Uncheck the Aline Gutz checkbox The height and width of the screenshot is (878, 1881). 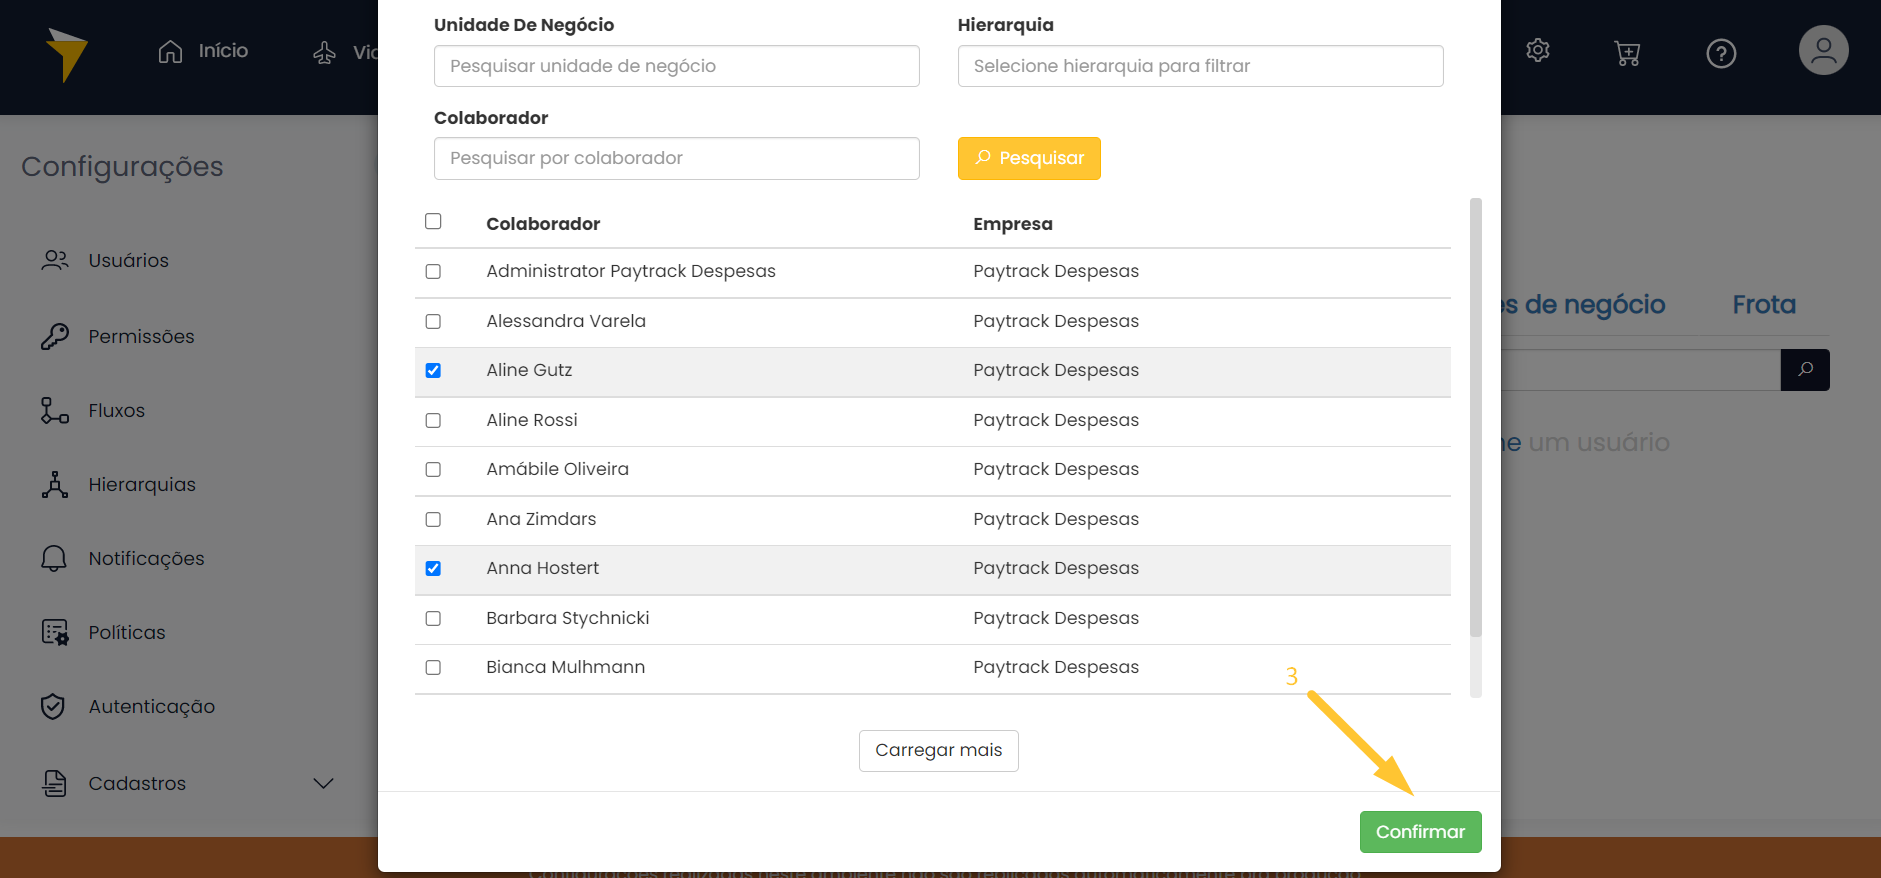pos(433,370)
